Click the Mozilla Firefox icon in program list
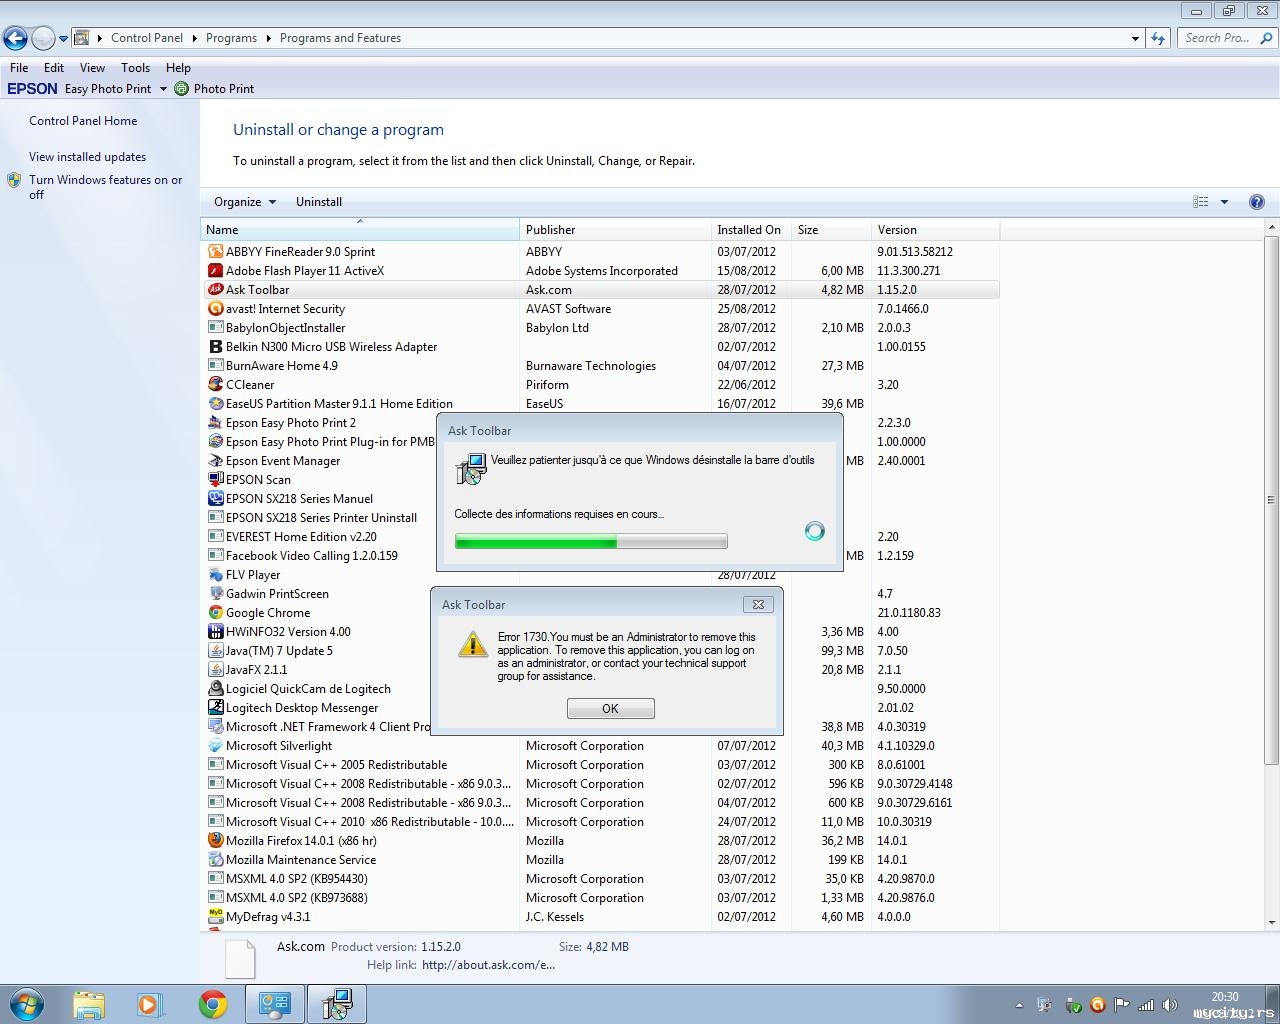Screen dimensions: 1280x1024 (x=215, y=841)
